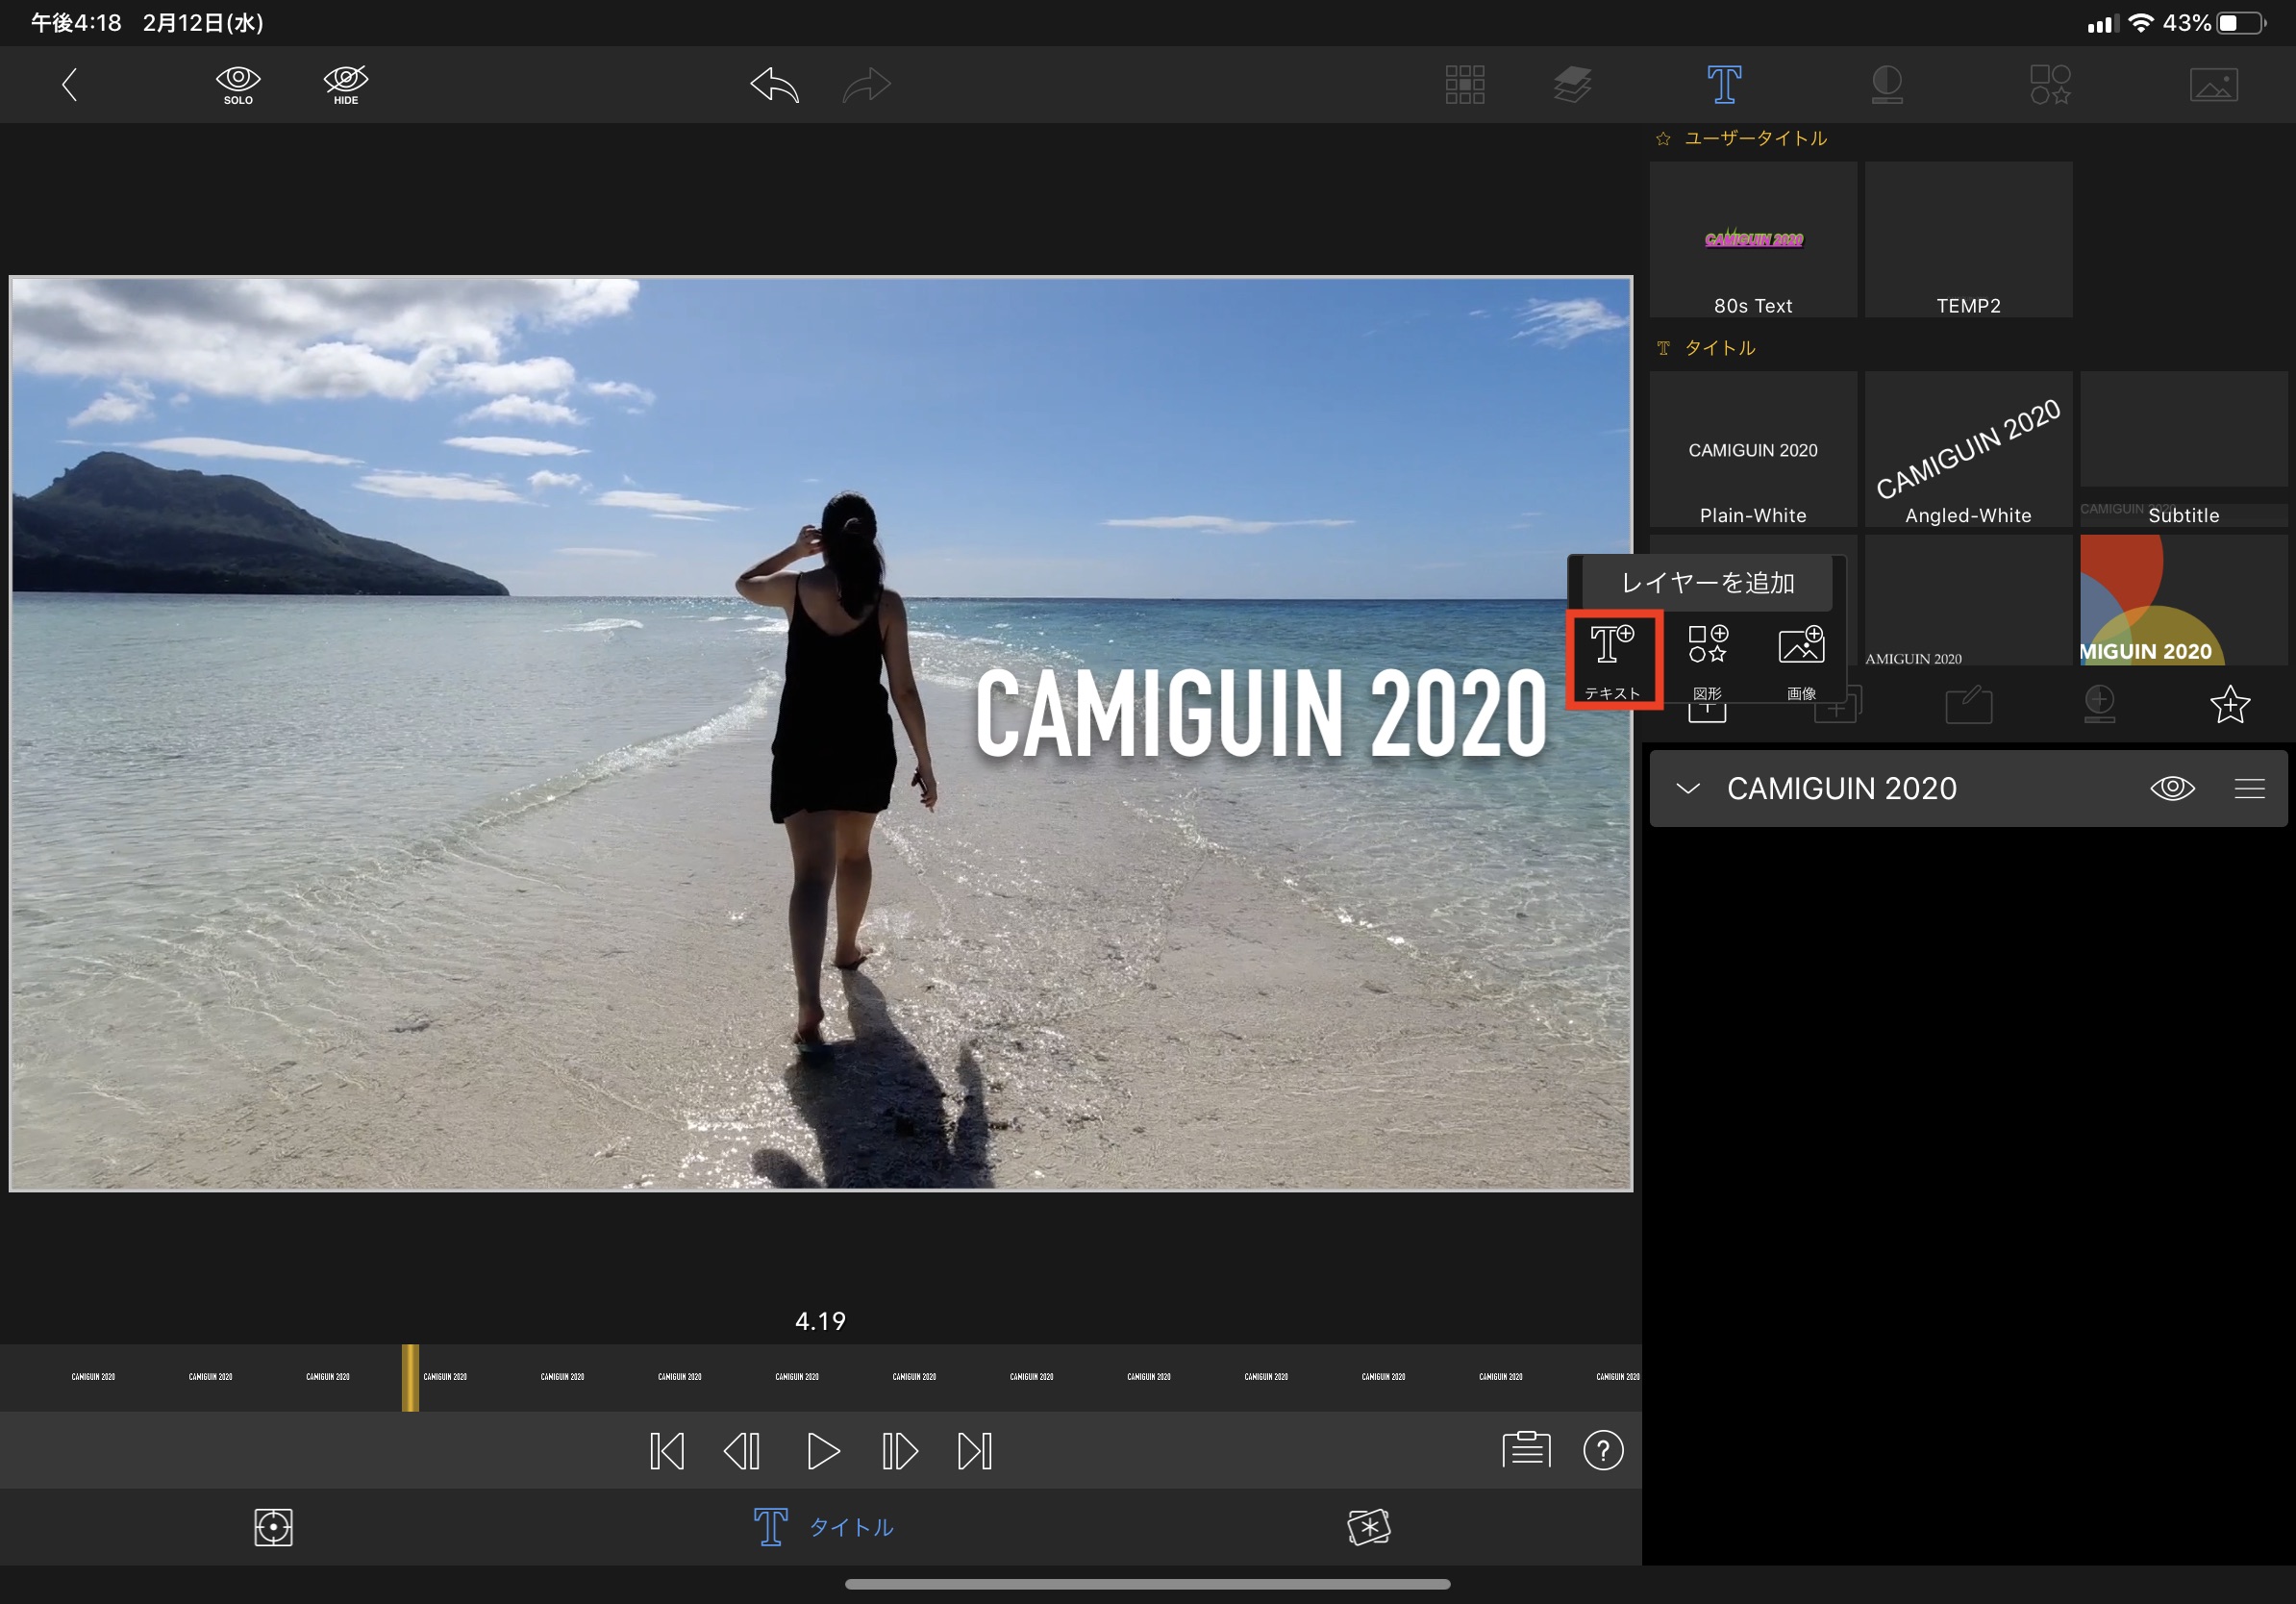Open CAMIGUIN 2020 layer hamburger menu
The width and height of the screenshot is (2296, 1604).
point(2249,788)
